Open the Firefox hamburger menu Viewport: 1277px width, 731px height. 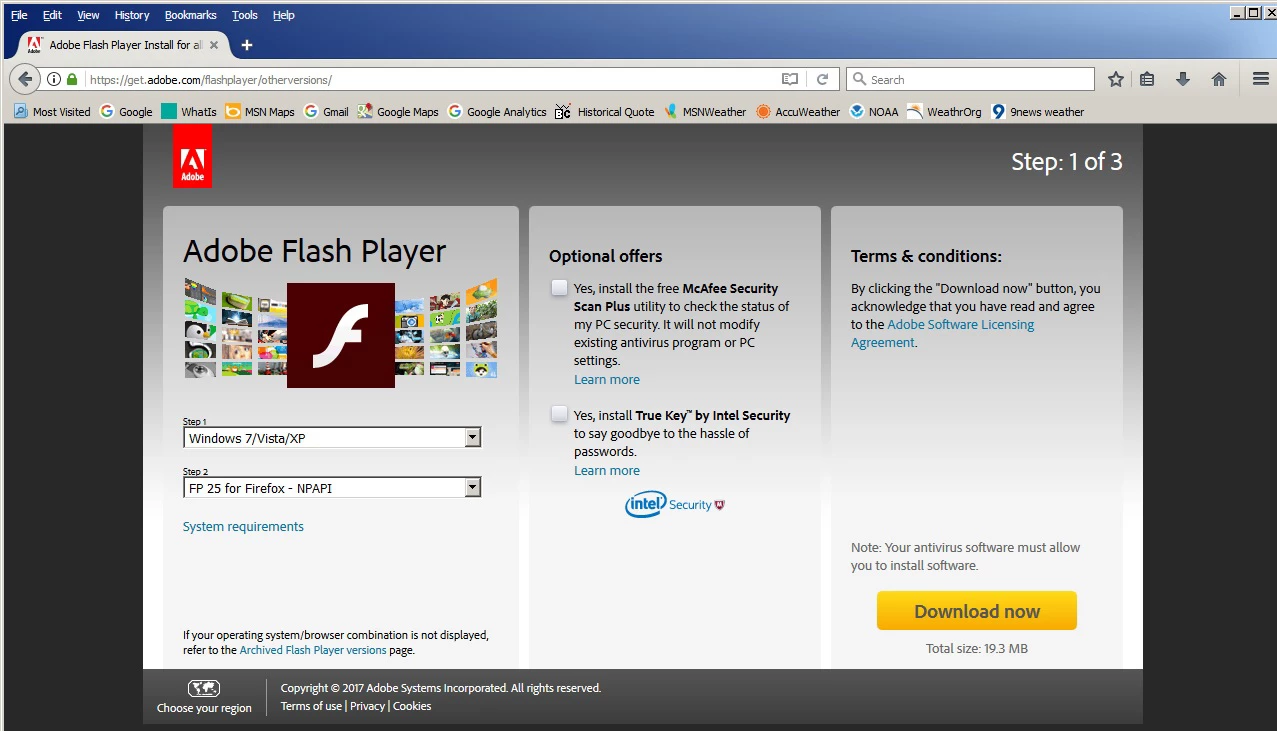[x=1261, y=79]
